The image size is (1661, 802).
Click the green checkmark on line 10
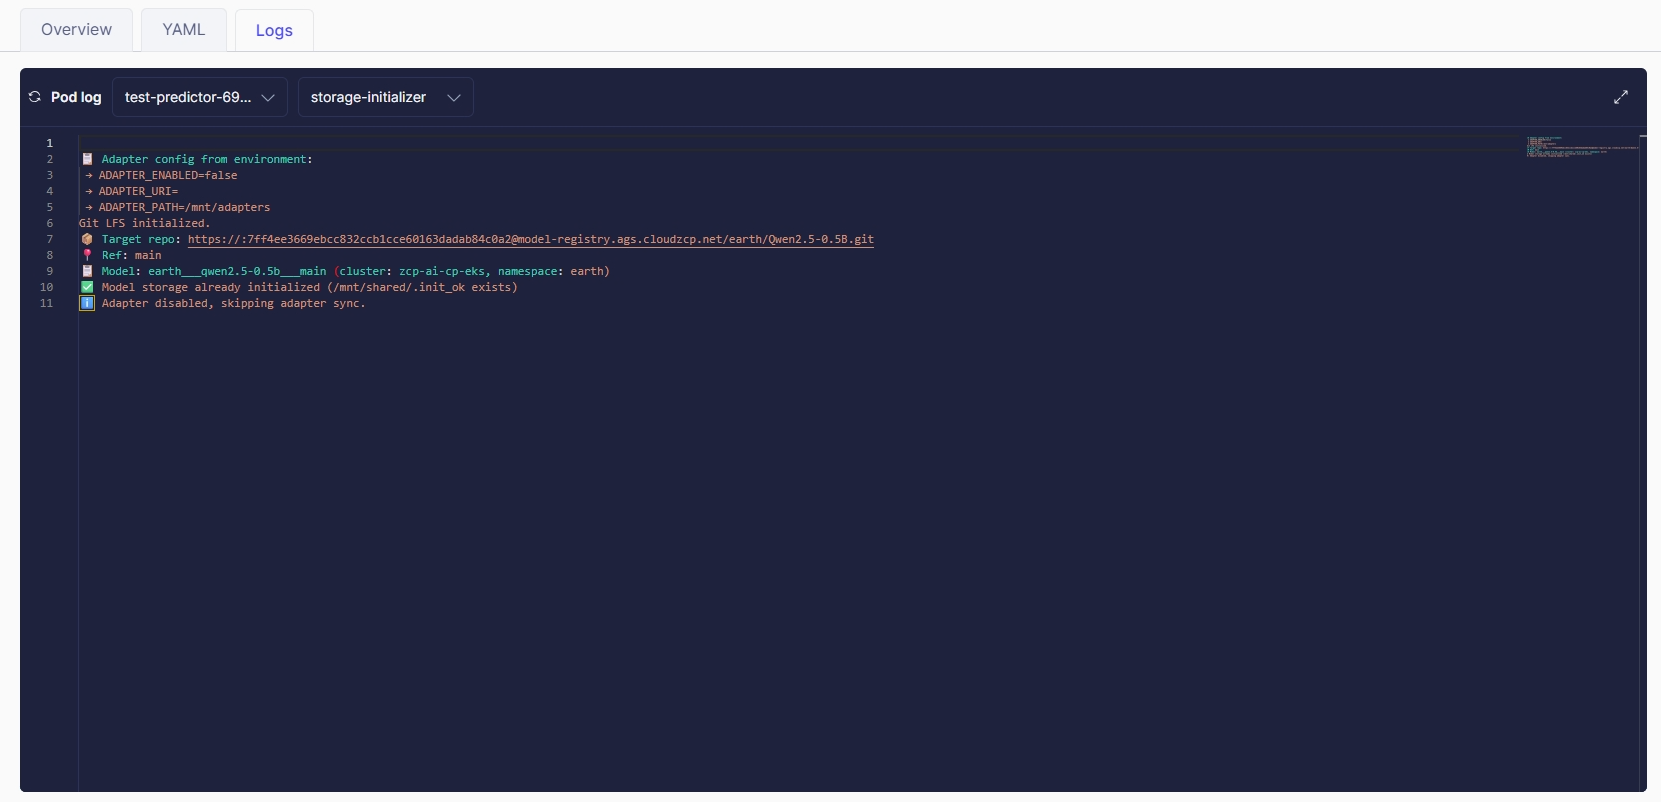(x=87, y=287)
